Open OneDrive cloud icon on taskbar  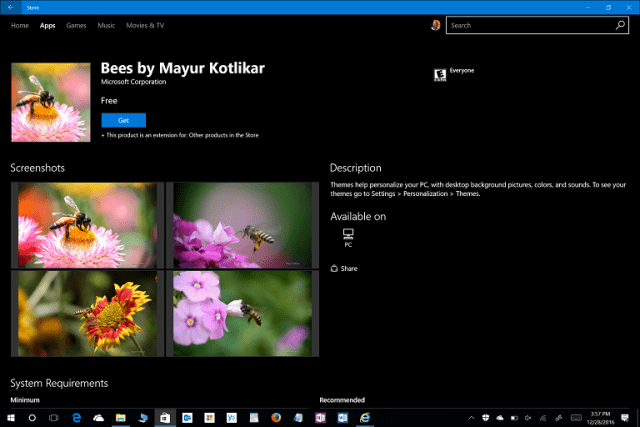click(98, 418)
